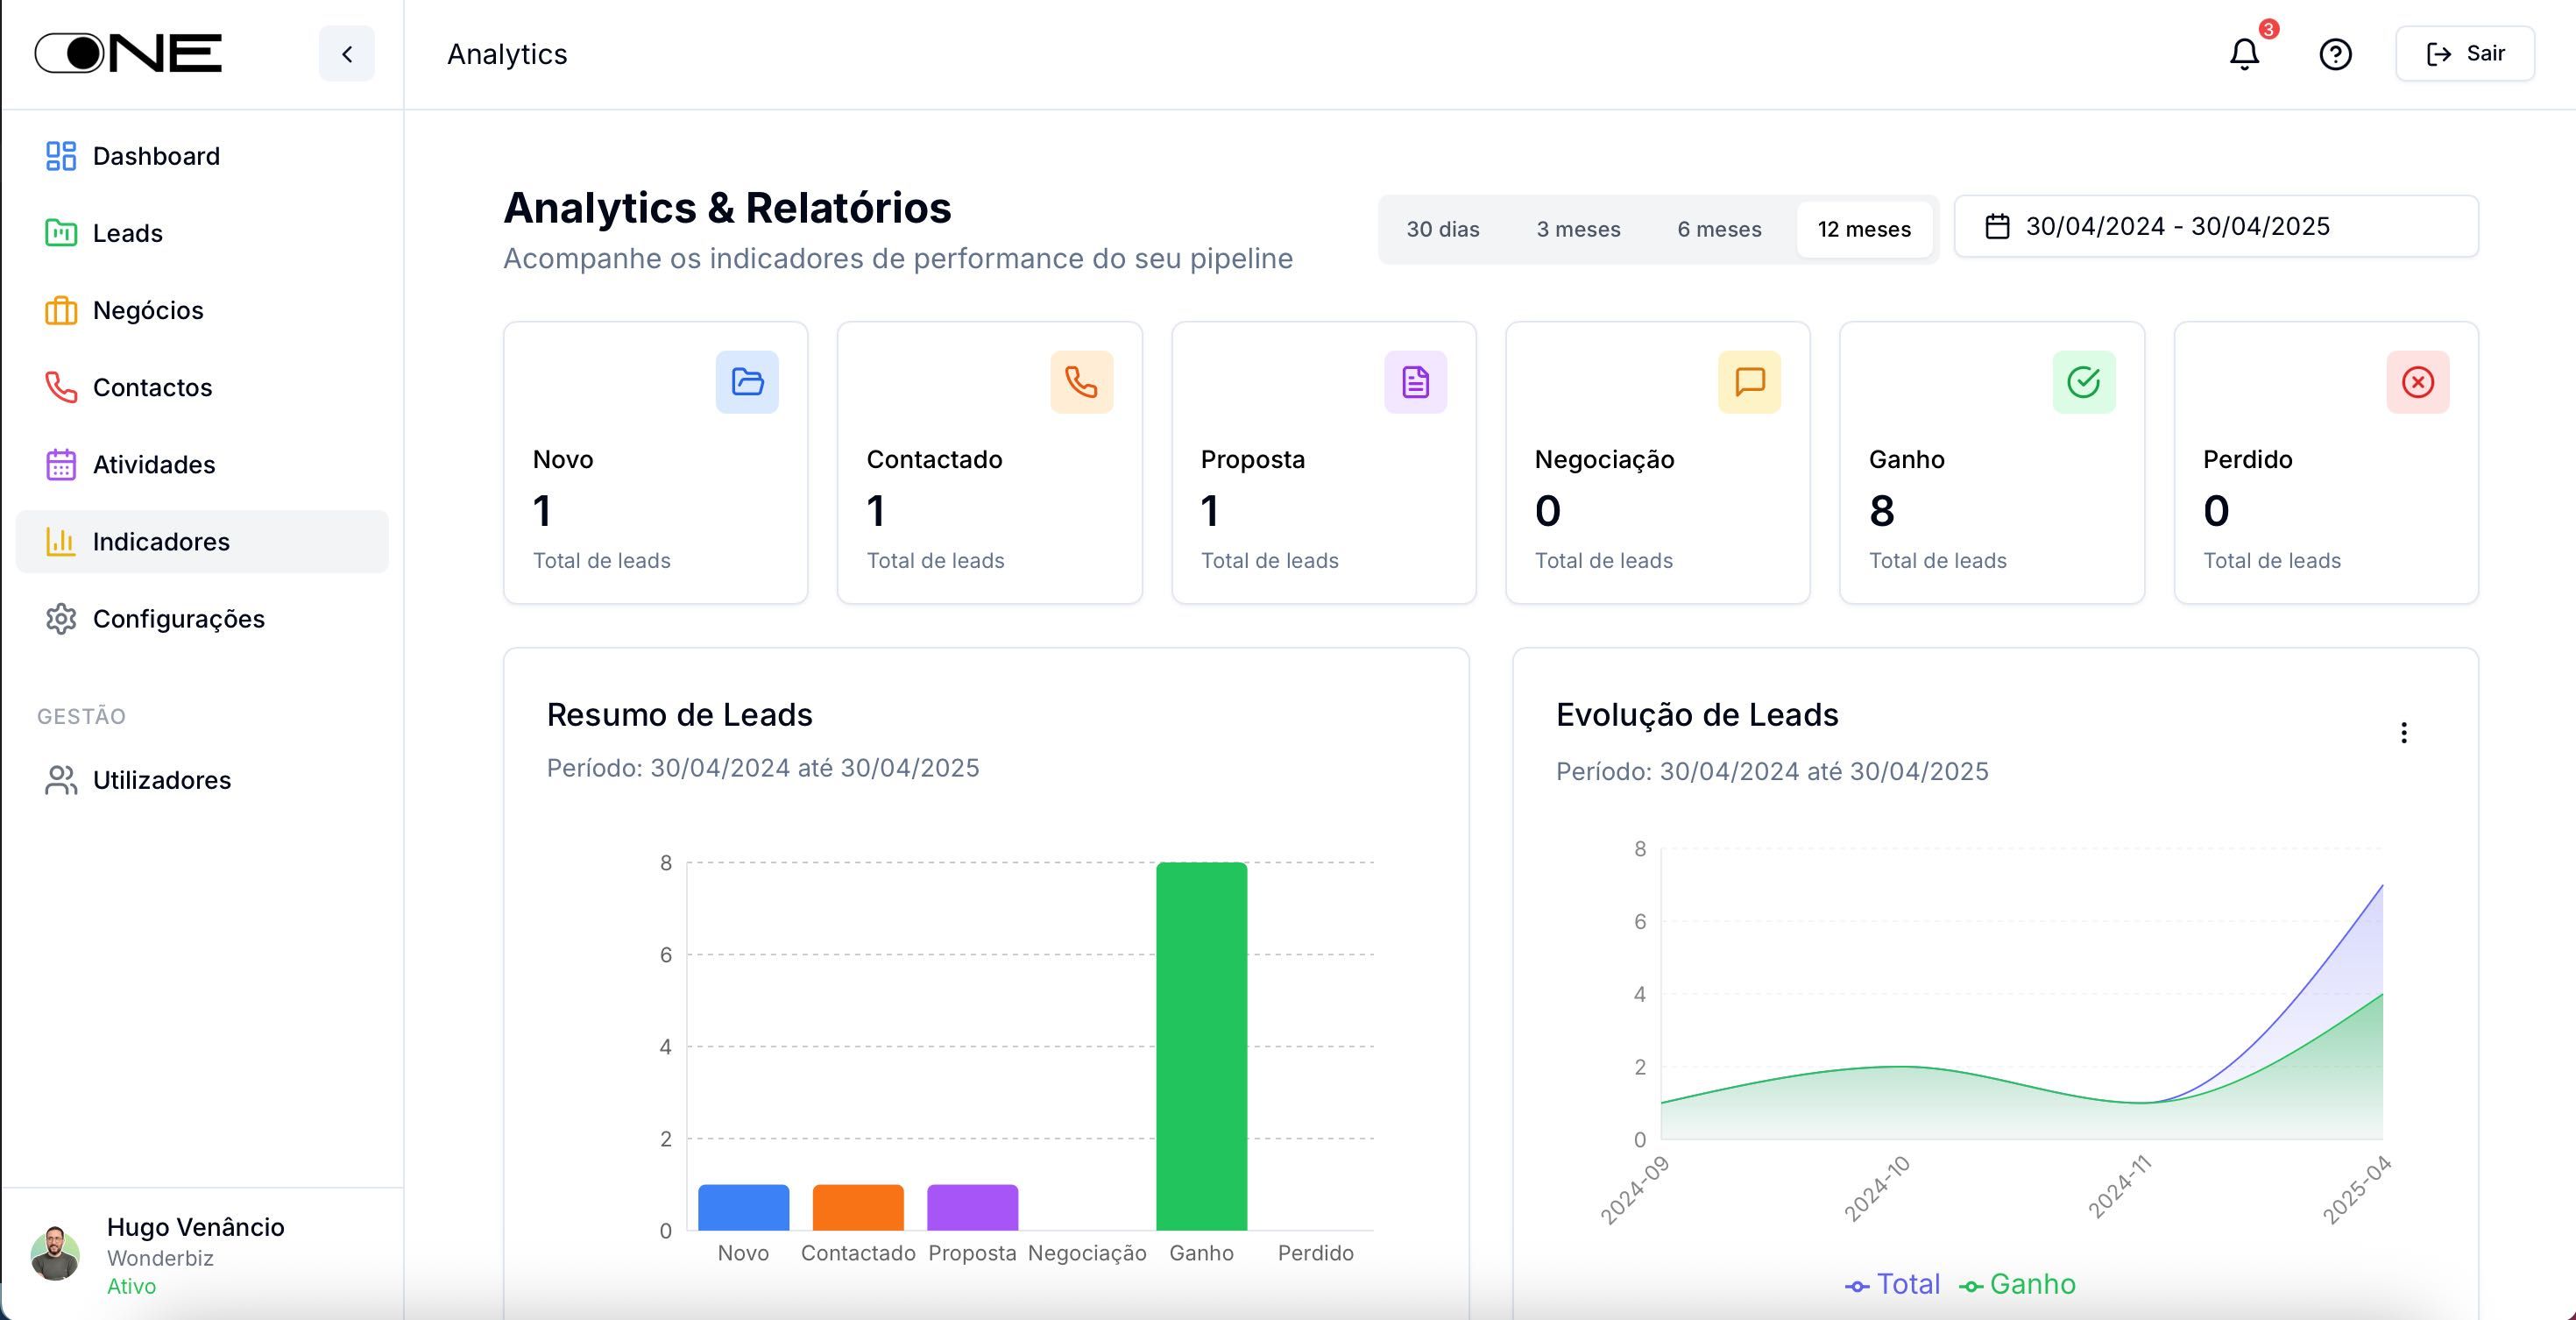
Task: Go to the Contactos menu item
Action: click(202, 387)
